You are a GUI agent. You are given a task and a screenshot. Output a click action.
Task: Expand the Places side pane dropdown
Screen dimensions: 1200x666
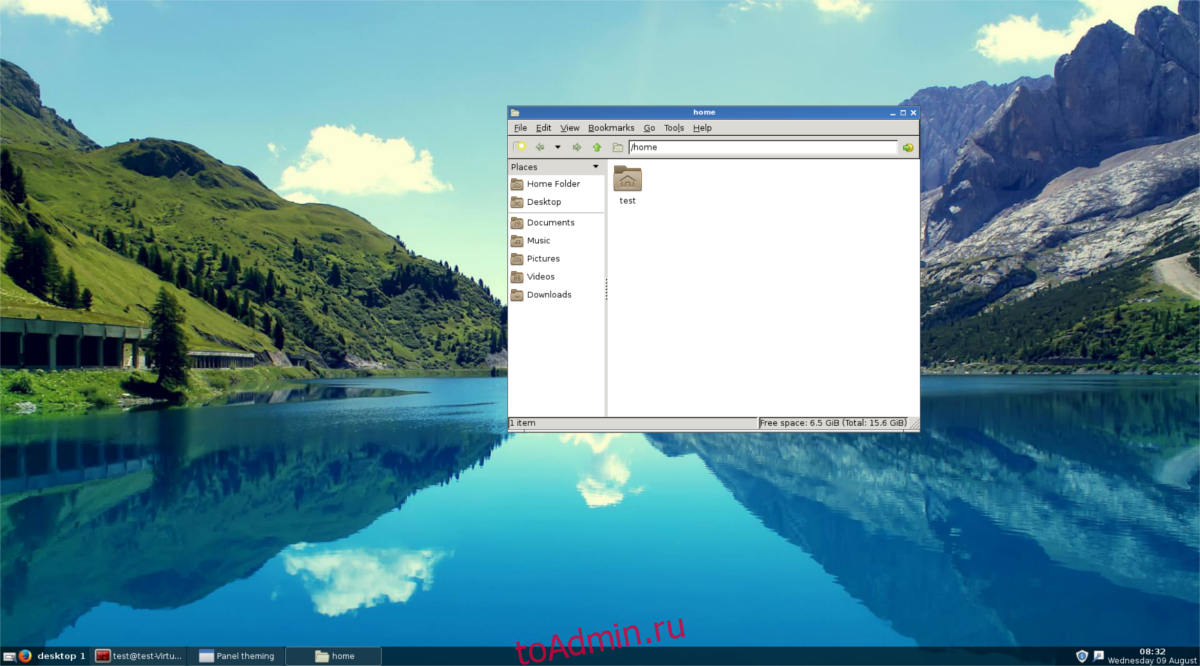(596, 167)
